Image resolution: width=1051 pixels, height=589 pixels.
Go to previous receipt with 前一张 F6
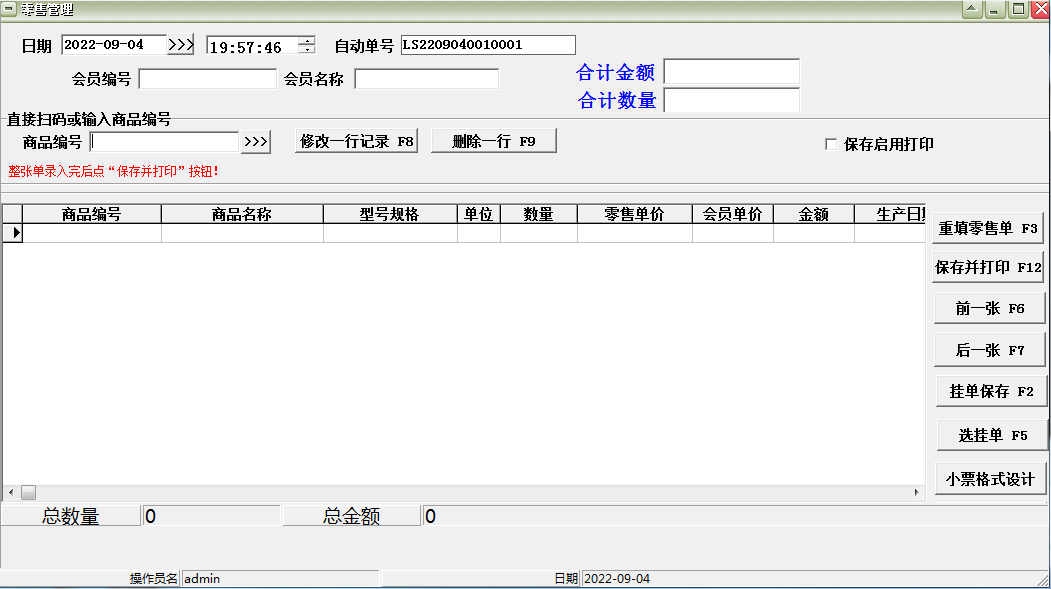[989, 308]
